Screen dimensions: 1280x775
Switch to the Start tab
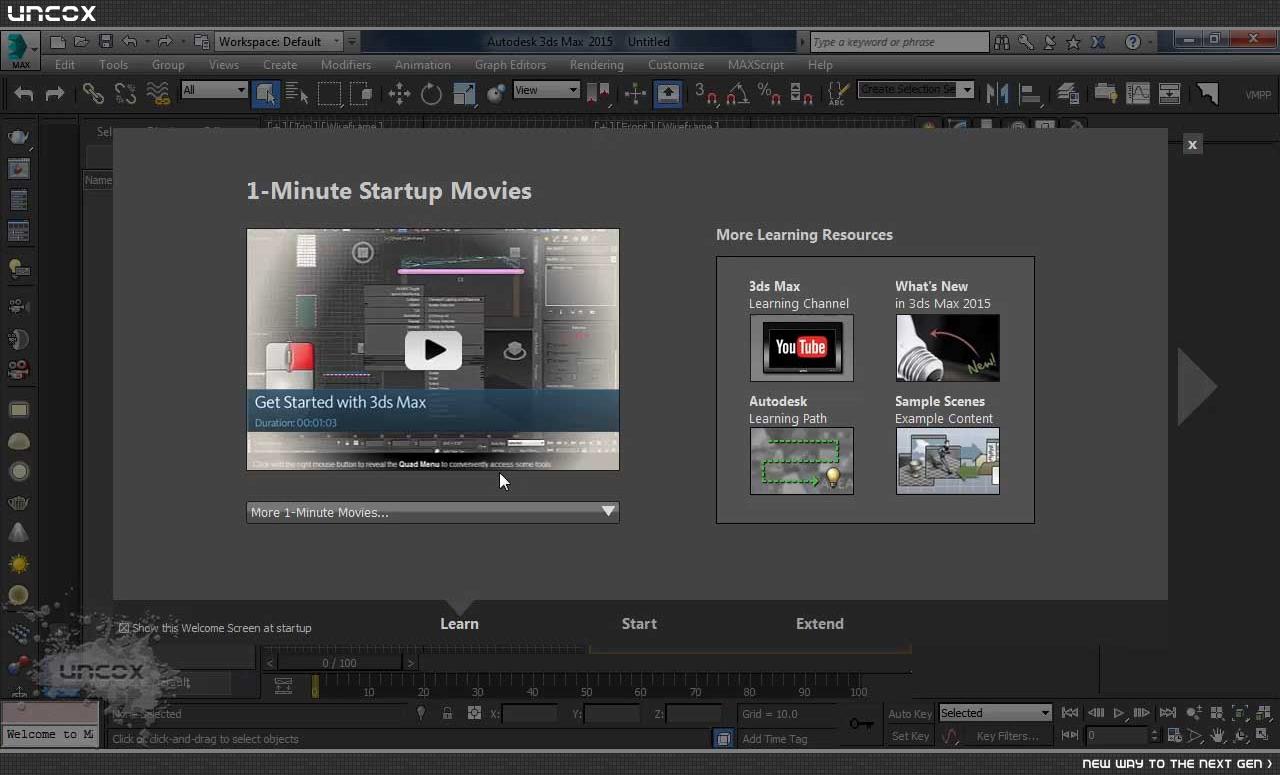coord(639,623)
